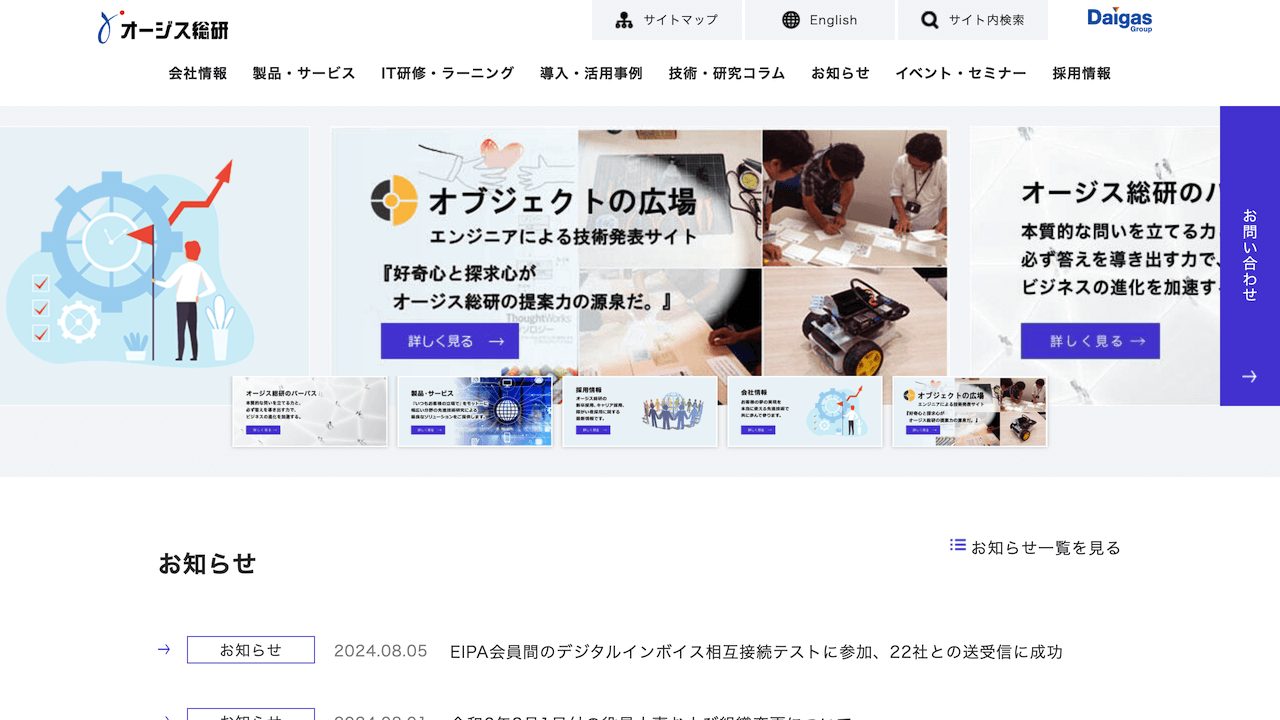Viewport: 1280px width, 720px height.
Task: Open the Daigas Group logo link
Action: [1117, 20]
